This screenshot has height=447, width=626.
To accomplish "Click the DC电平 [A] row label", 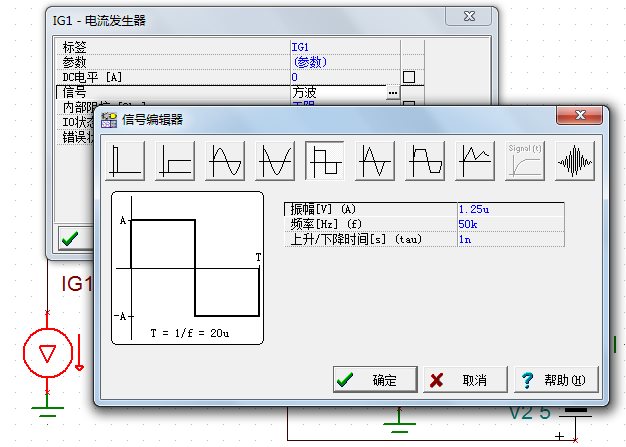I will (x=93, y=77).
